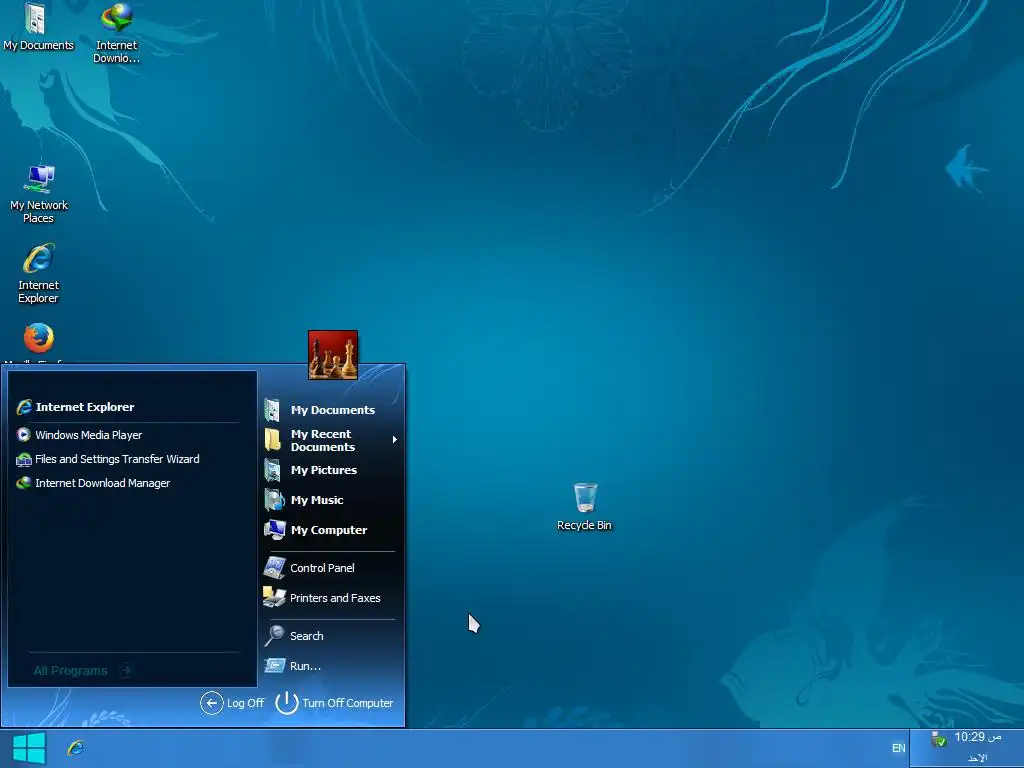1024x768 pixels.
Task: Click the security shield tray icon
Action: 938,739
